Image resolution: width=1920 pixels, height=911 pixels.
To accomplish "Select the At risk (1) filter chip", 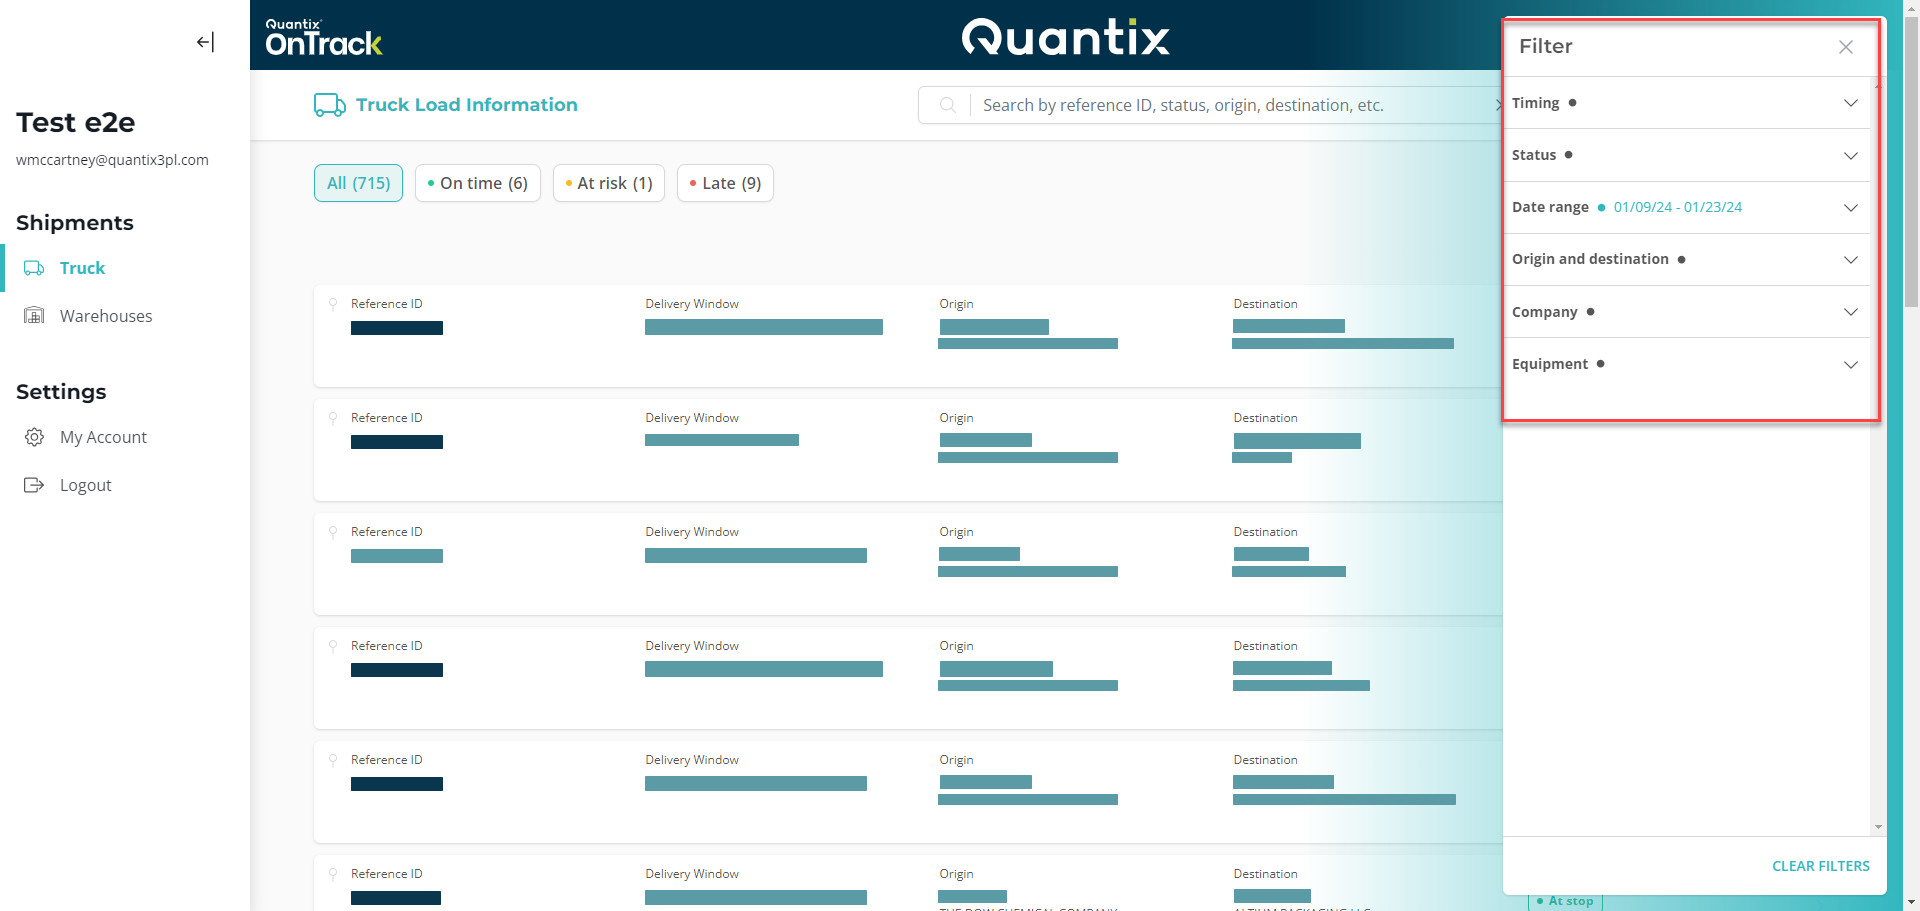I will [x=608, y=183].
